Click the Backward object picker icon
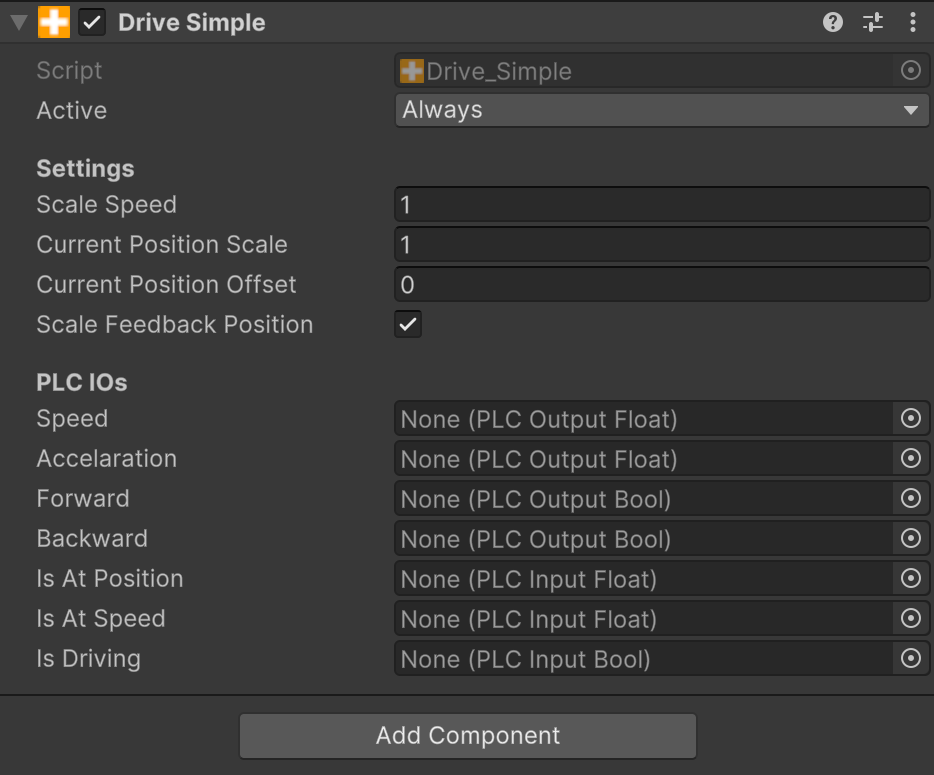Image resolution: width=934 pixels, height=775 pixels. 910,539
